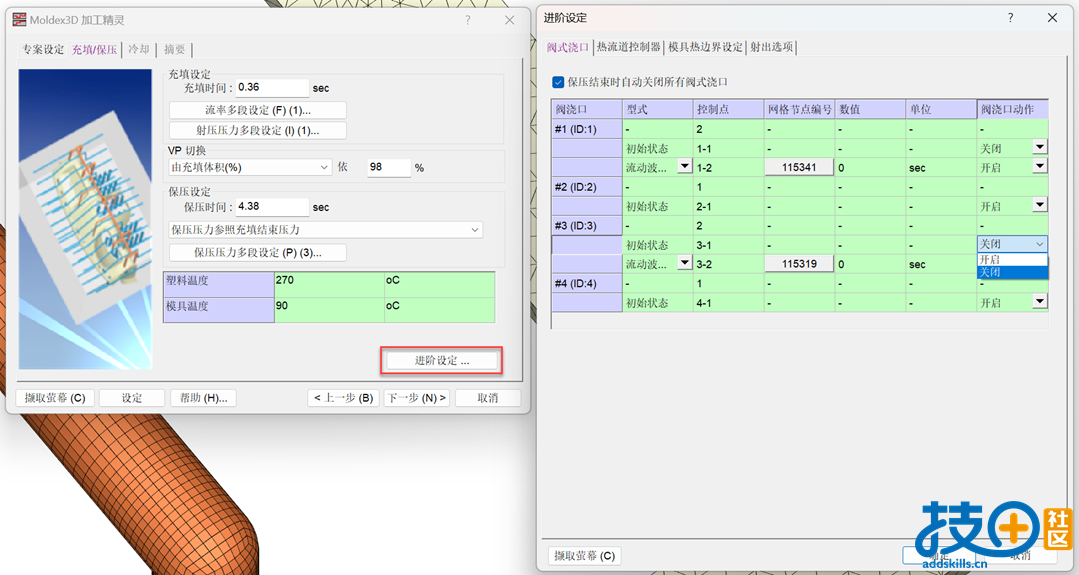
Task: Switch to 阀式浇口 tab
Action: click(568, 47)
